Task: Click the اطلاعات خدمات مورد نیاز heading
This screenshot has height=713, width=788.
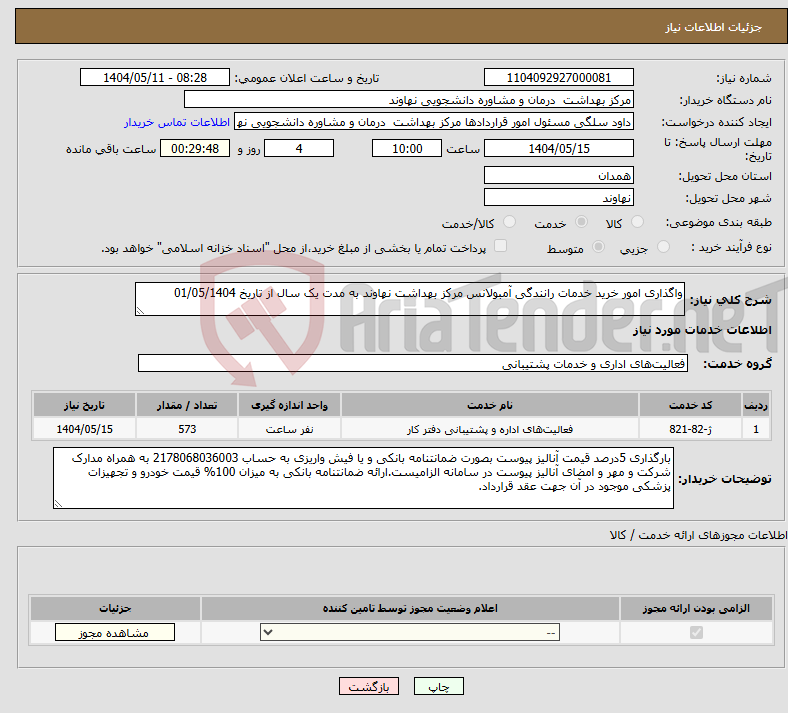Action: click(x=702, y=330)
